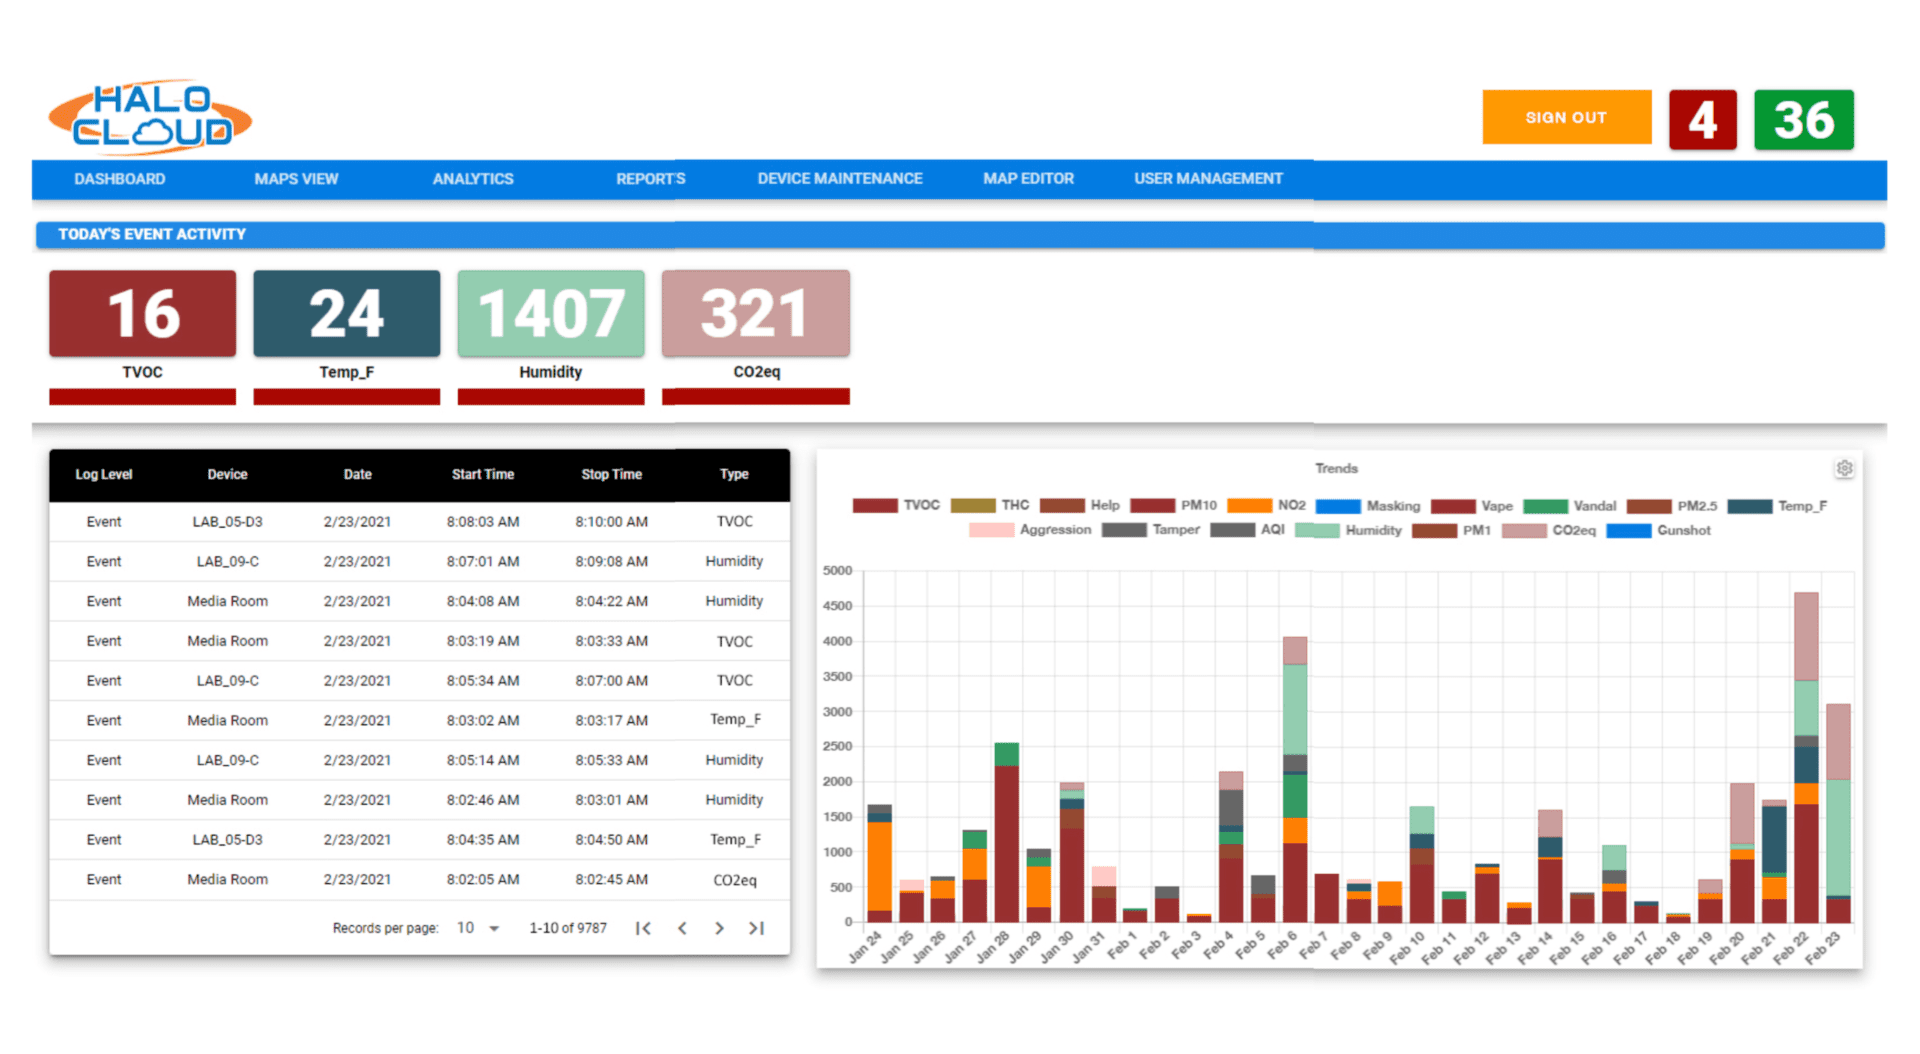Jump to the last records page
1920x1054 pixels.
click(x=757, y=928)
